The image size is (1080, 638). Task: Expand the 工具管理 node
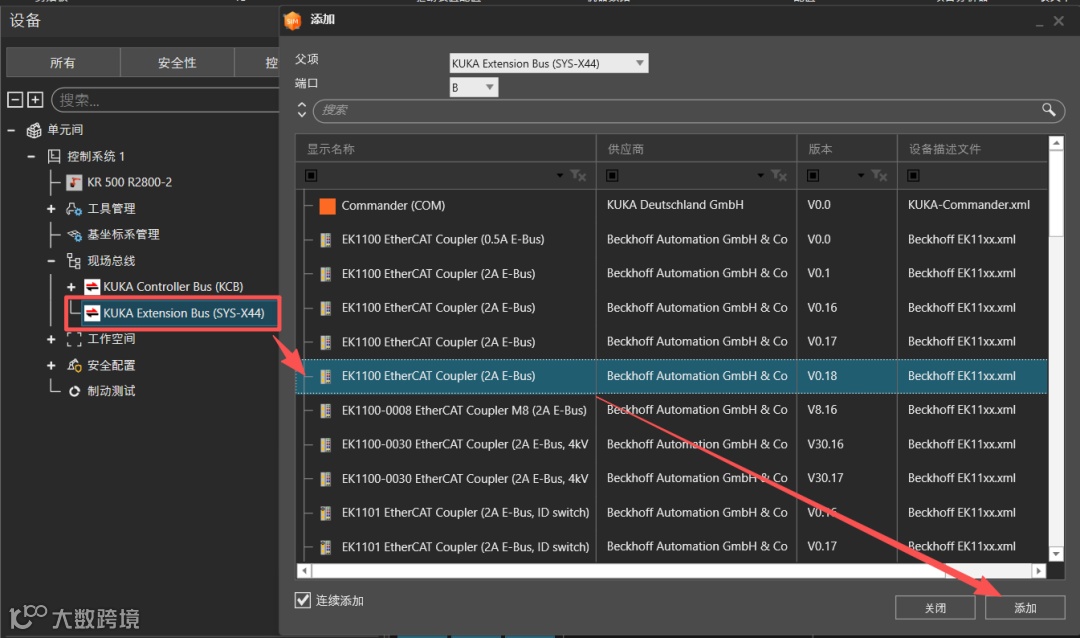click(x=51, y=209)
